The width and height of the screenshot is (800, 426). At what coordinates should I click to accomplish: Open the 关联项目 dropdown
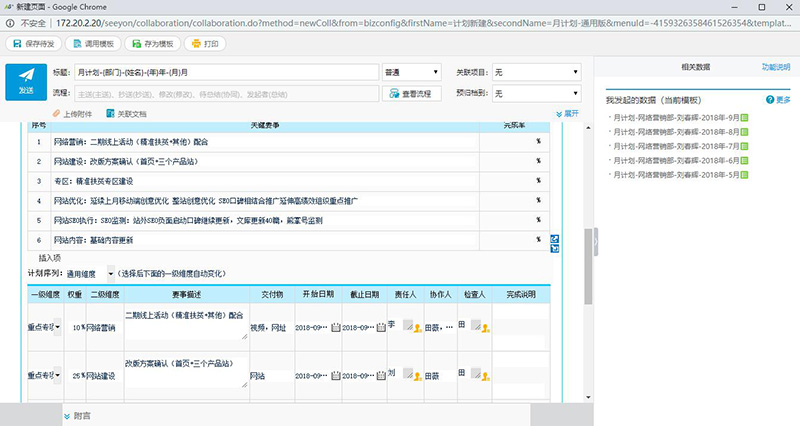(538, 73)
